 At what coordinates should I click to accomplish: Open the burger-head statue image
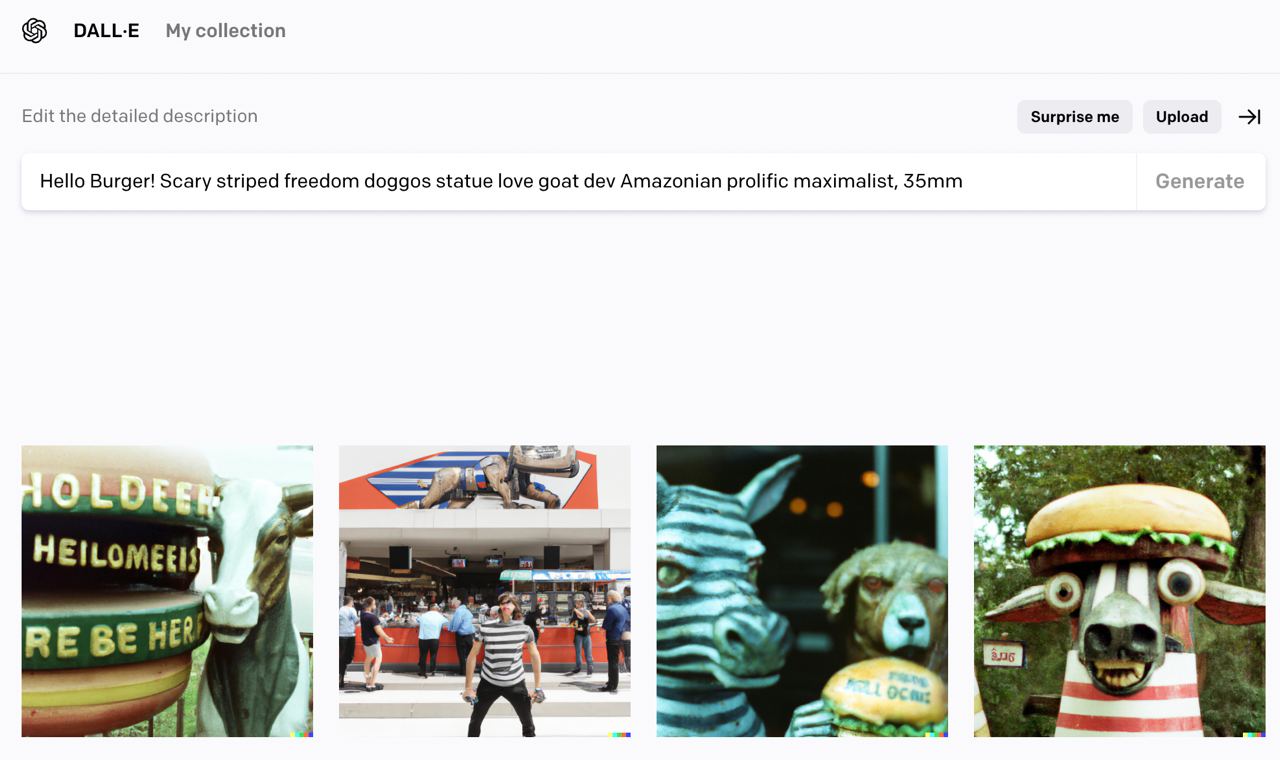pos(1120,591)
